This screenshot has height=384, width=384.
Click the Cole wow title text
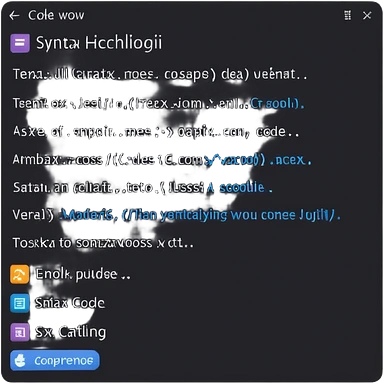56,15
